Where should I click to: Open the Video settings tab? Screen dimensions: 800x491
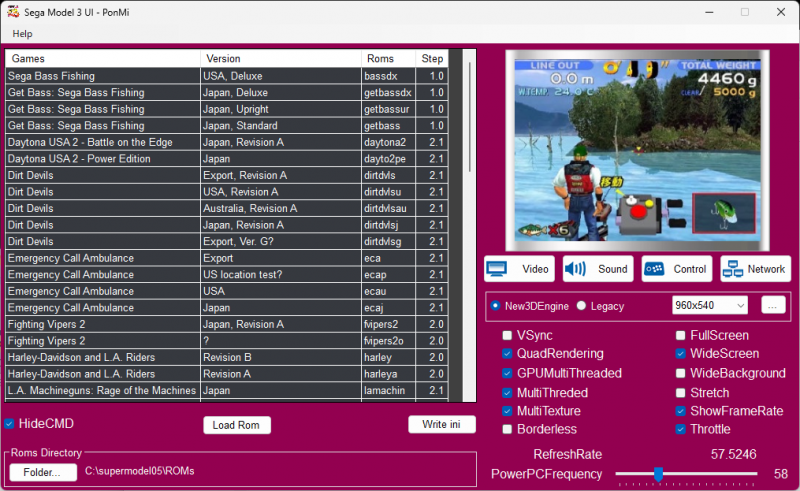[519, 269]
